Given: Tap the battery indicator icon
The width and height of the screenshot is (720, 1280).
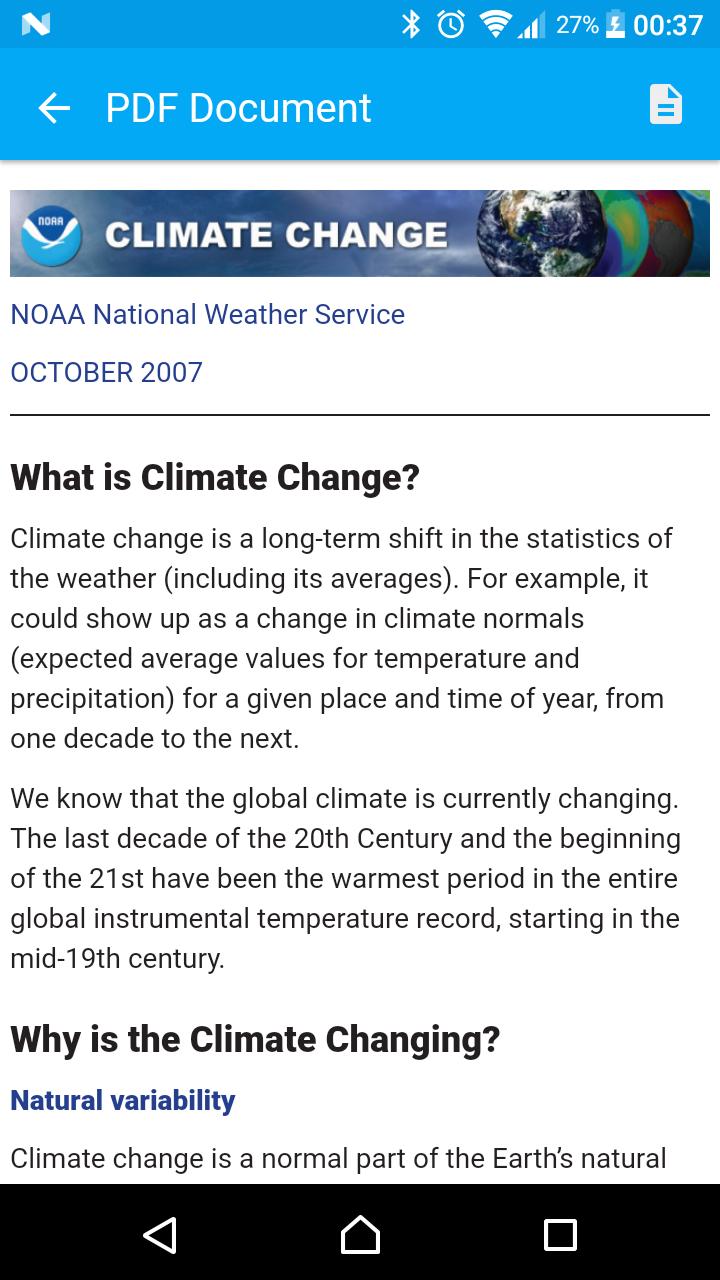Looking at the screenshot, I should click(x=615, y=24).
